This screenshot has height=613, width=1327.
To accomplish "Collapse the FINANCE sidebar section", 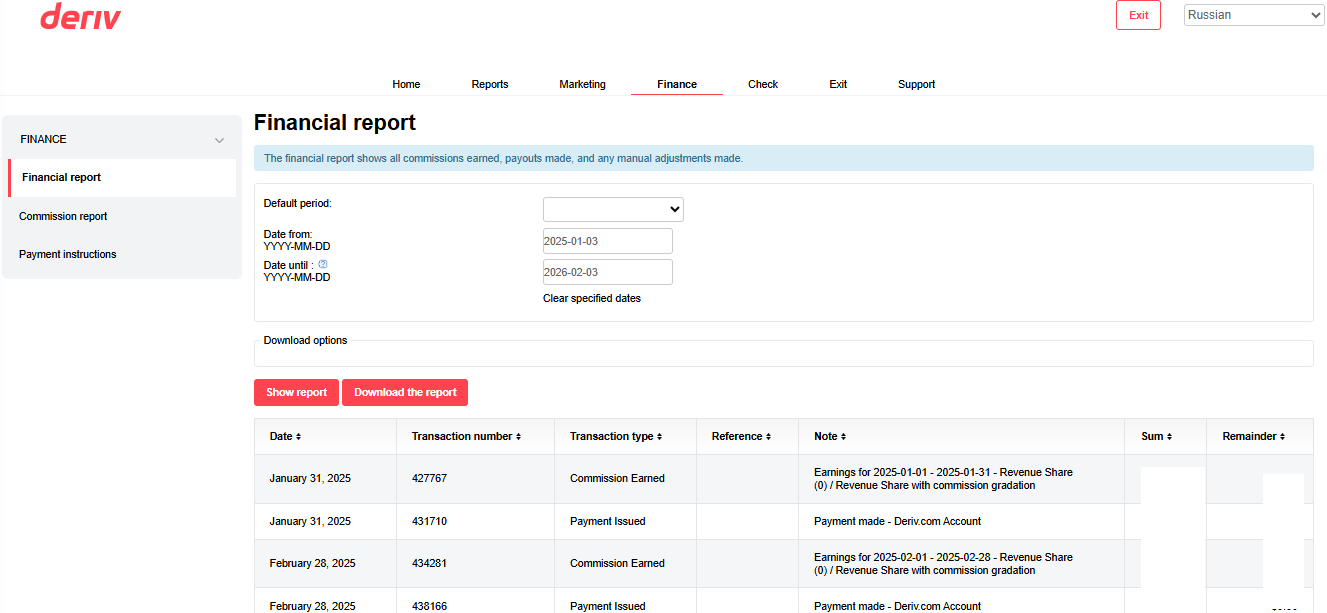I will (x=219, y=140).
